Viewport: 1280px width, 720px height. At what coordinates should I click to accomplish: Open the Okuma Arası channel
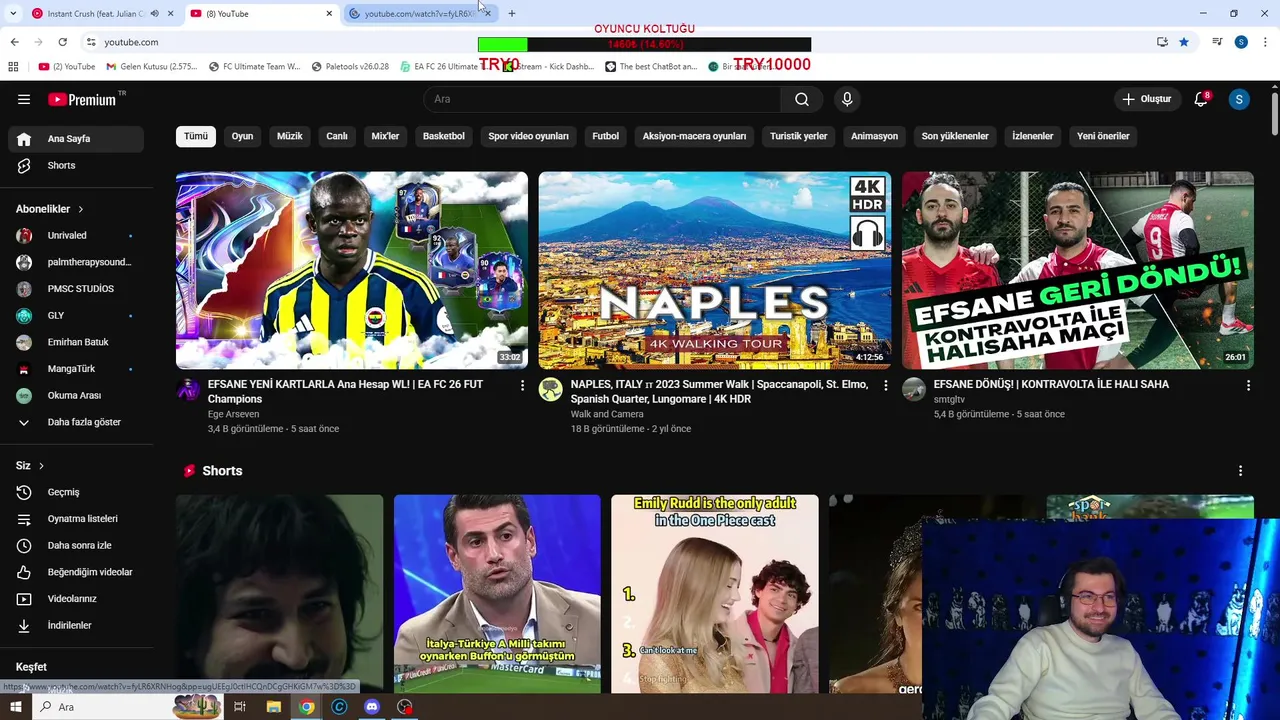click(x=76, y=395)
